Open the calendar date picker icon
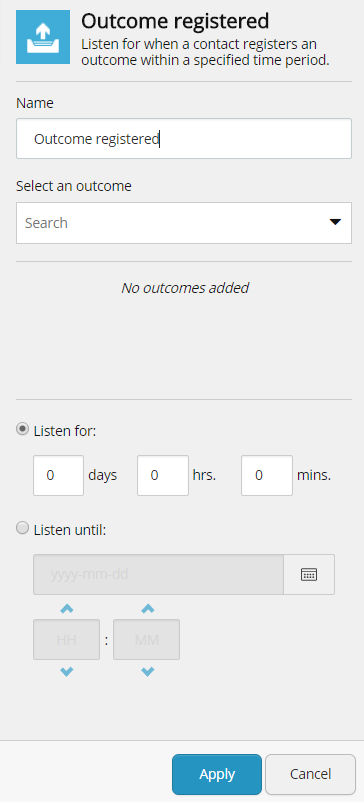The image size is (364, 802). point(309,574)
